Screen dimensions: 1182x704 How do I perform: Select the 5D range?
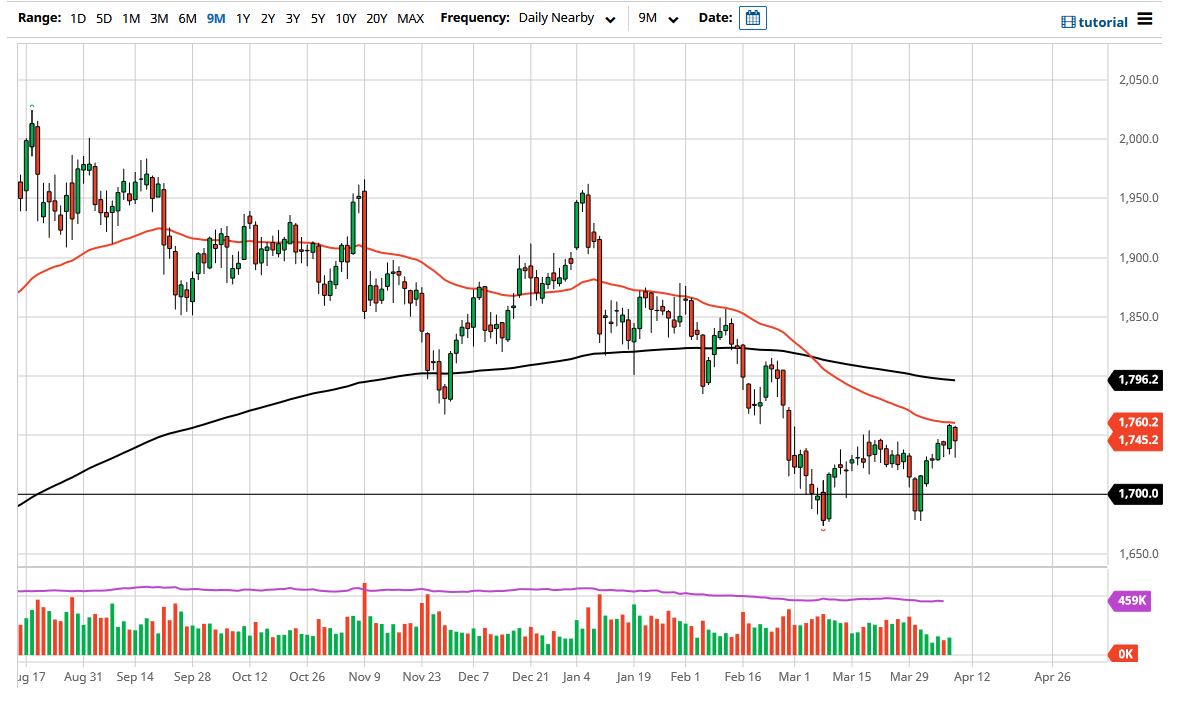pyautogui.click(x=104, y=19)
